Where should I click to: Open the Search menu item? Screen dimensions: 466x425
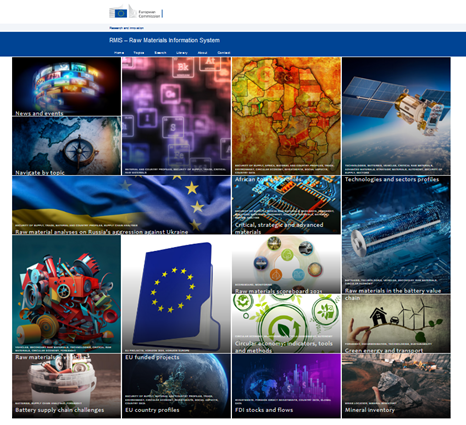pos(160,53)
